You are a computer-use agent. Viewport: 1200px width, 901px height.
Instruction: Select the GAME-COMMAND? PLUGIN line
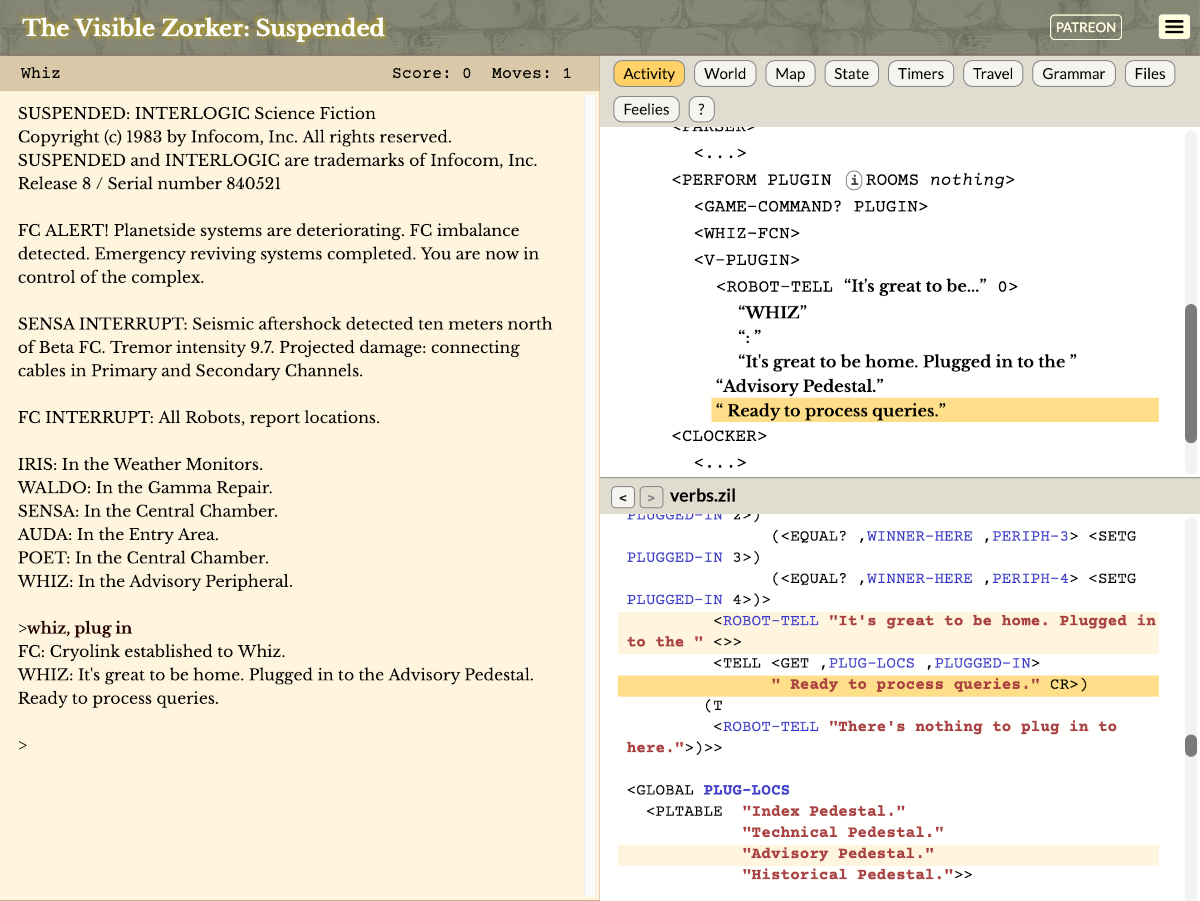811,206
